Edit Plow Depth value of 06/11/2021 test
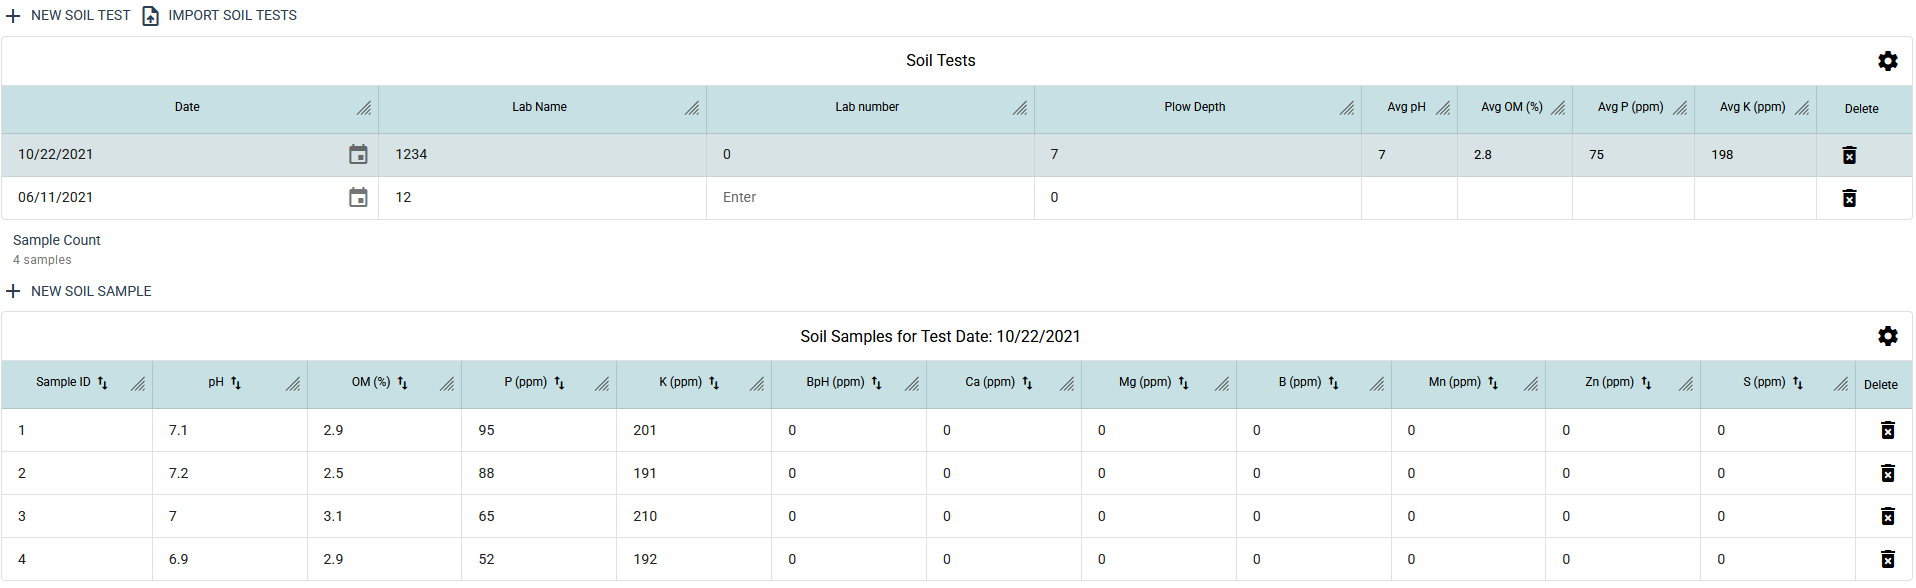This screenshot has width=1916, height=588. (1197, 198)
